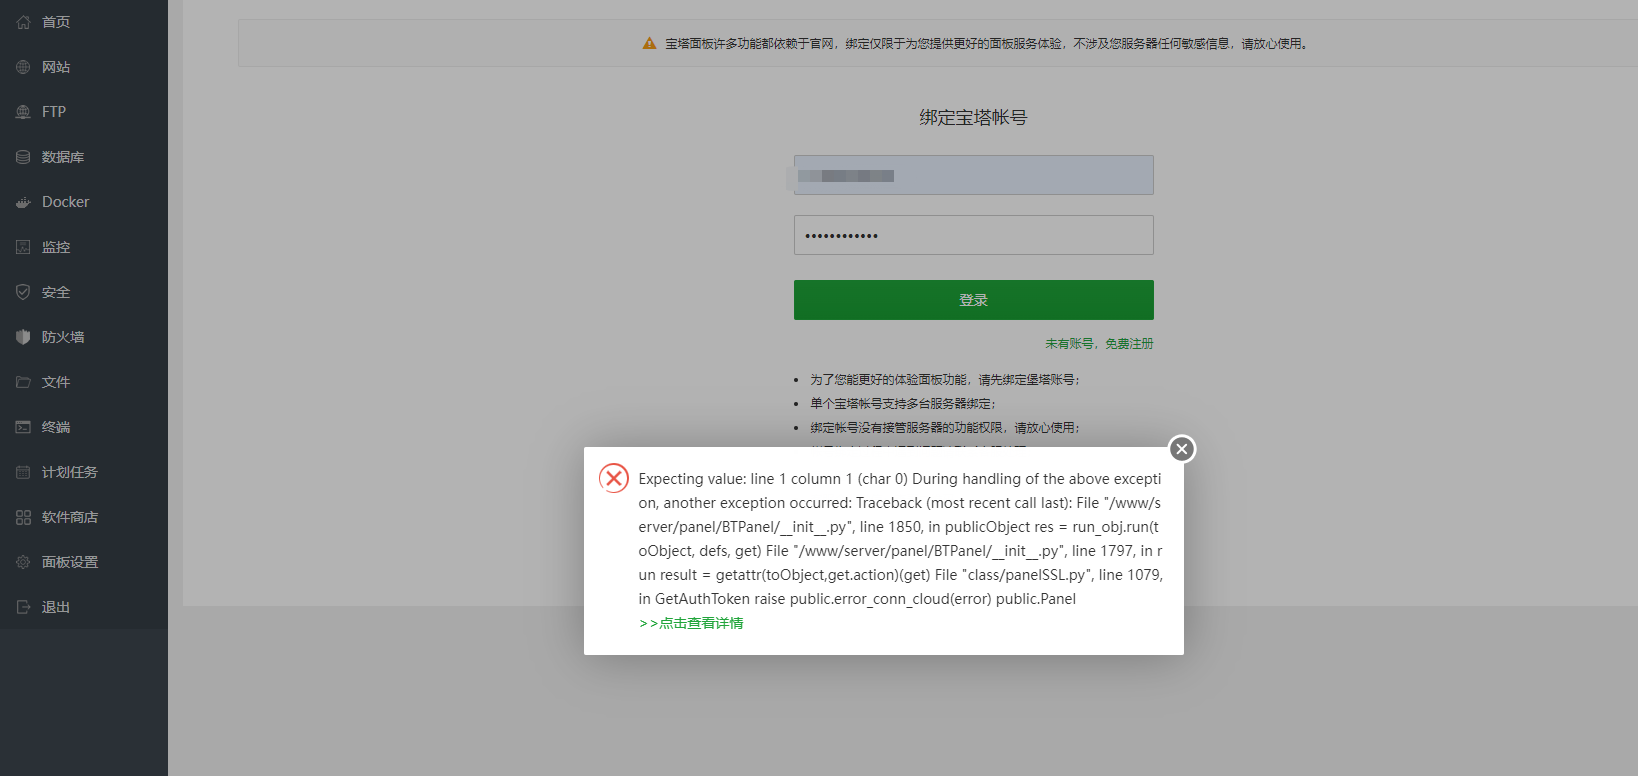Click the green 登录 button

coord(974,300)
